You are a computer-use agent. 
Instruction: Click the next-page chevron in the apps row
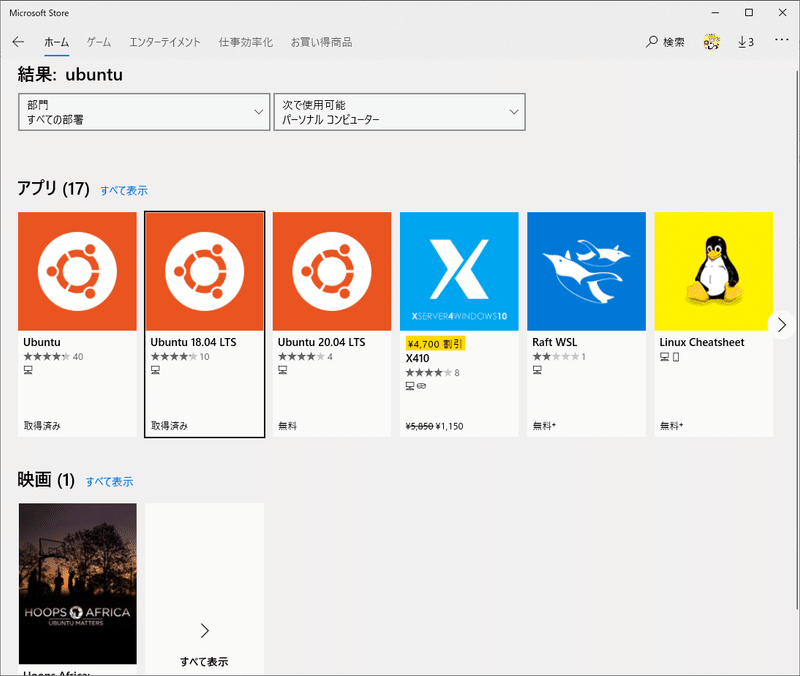point(781,324)
